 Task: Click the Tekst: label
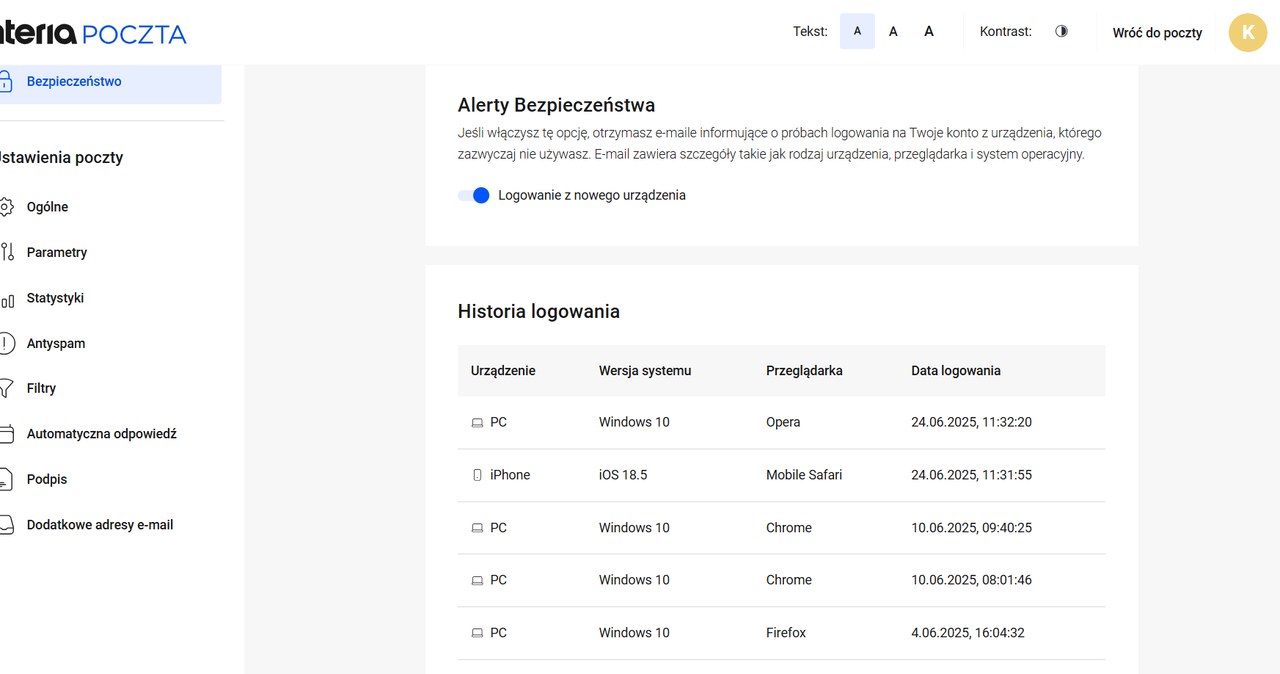coord(810,31)
